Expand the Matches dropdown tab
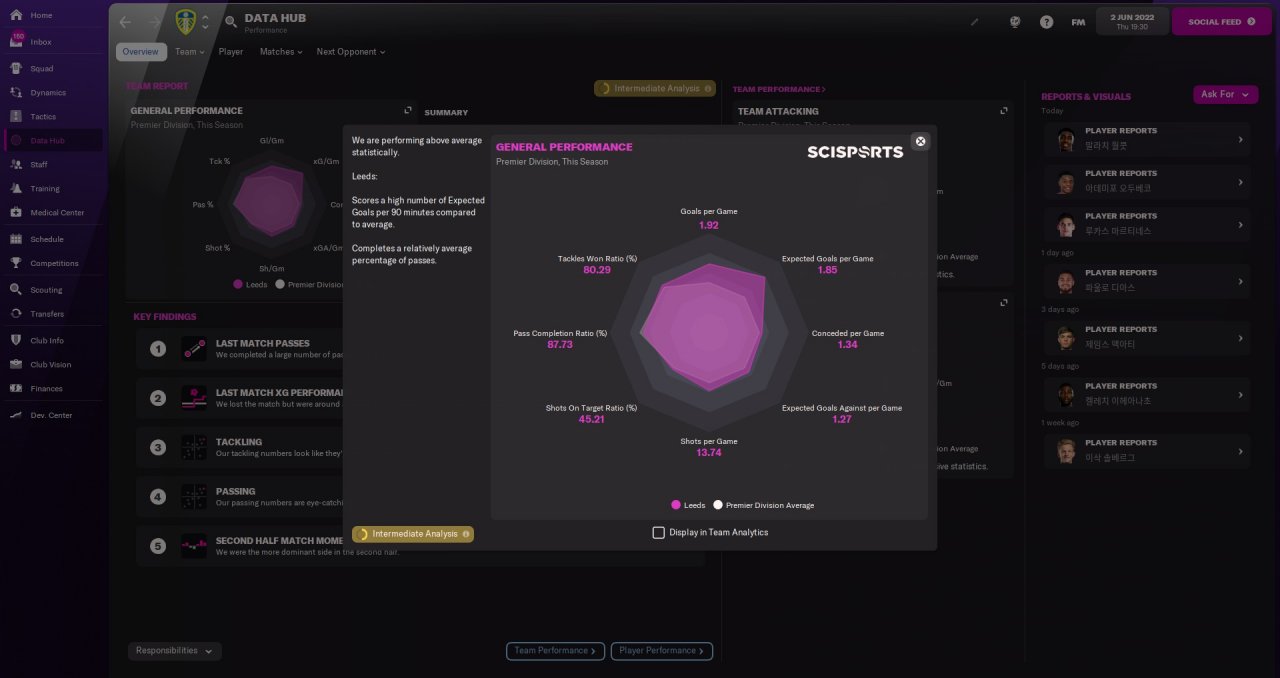This screenshot has height=678, width=1280. coord(281,52)
